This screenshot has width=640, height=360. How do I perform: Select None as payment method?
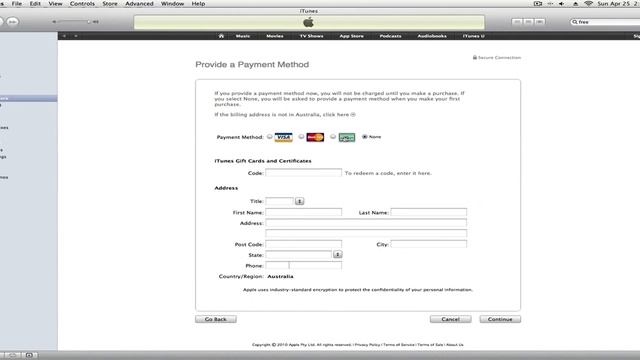tap(364, 137)
